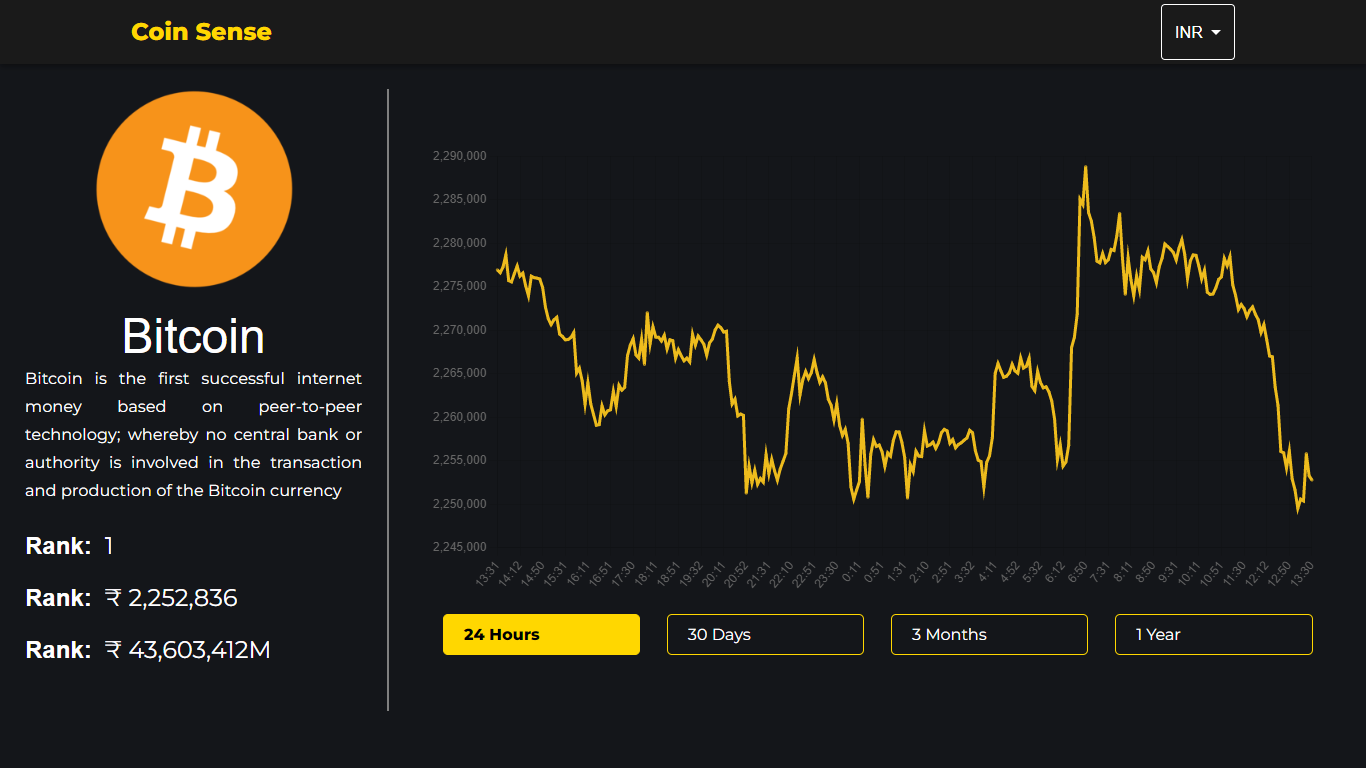
Task: Show the 3 Months price chart
Action: (x=989, y=635)
